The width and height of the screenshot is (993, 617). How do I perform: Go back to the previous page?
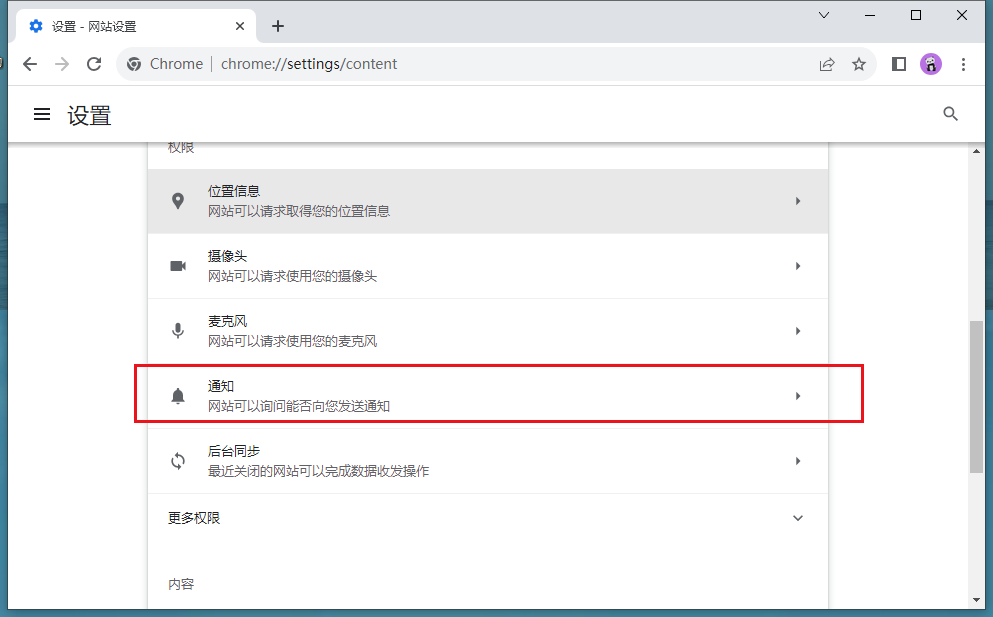coord(30,64)
